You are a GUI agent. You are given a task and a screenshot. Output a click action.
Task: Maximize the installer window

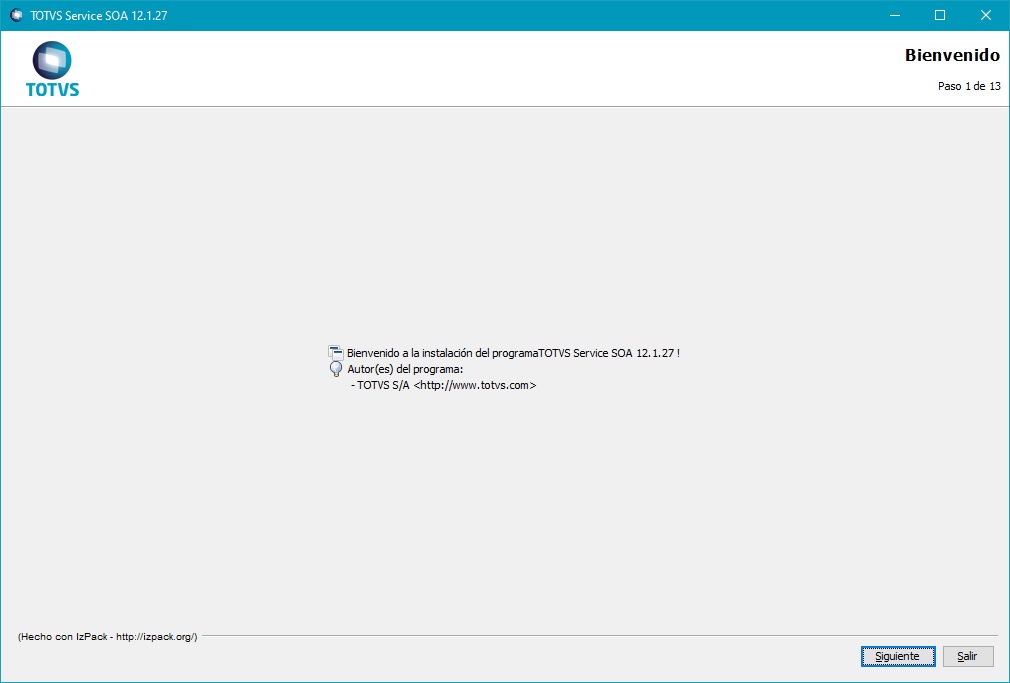(x=940, y=15)
